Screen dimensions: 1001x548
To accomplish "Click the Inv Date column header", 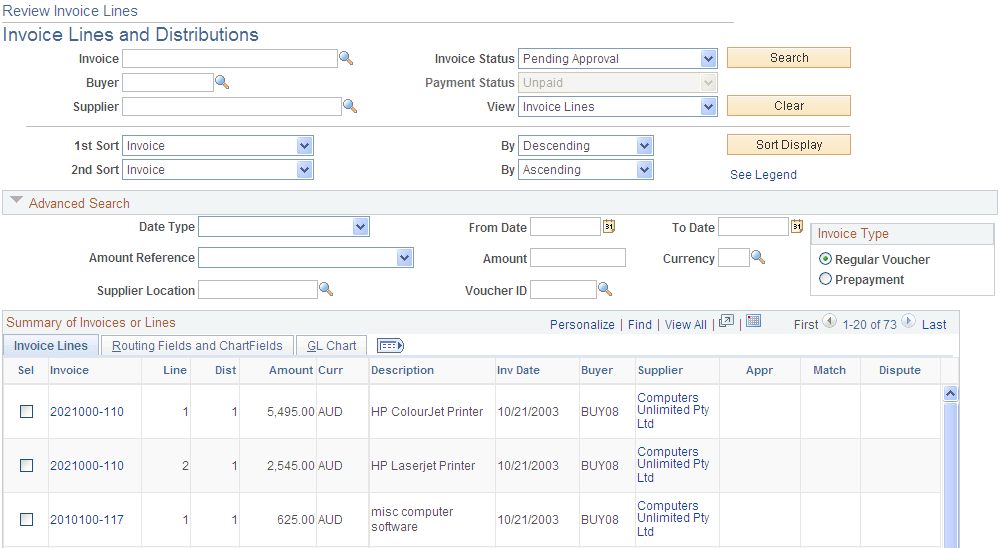I will coord(518,370).
